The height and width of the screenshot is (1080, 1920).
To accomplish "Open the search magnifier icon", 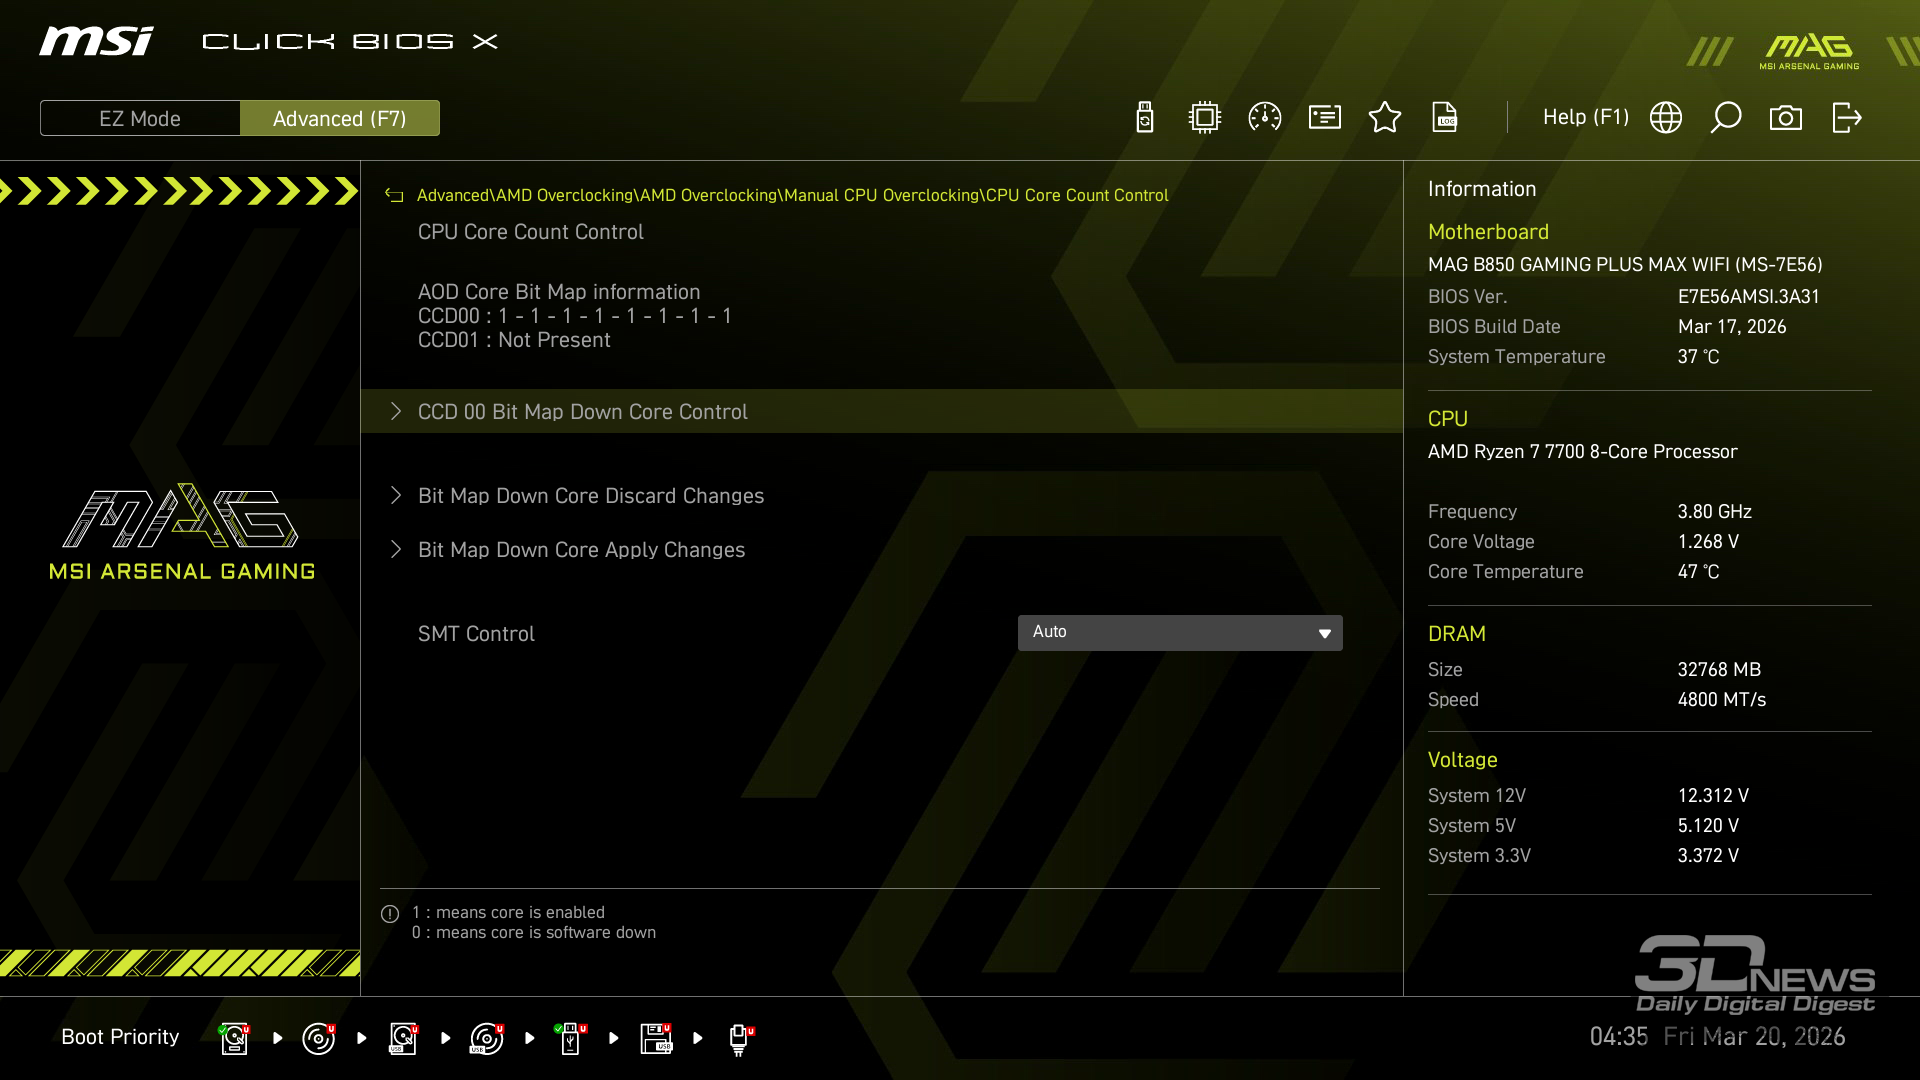I will pos(1726,118).
